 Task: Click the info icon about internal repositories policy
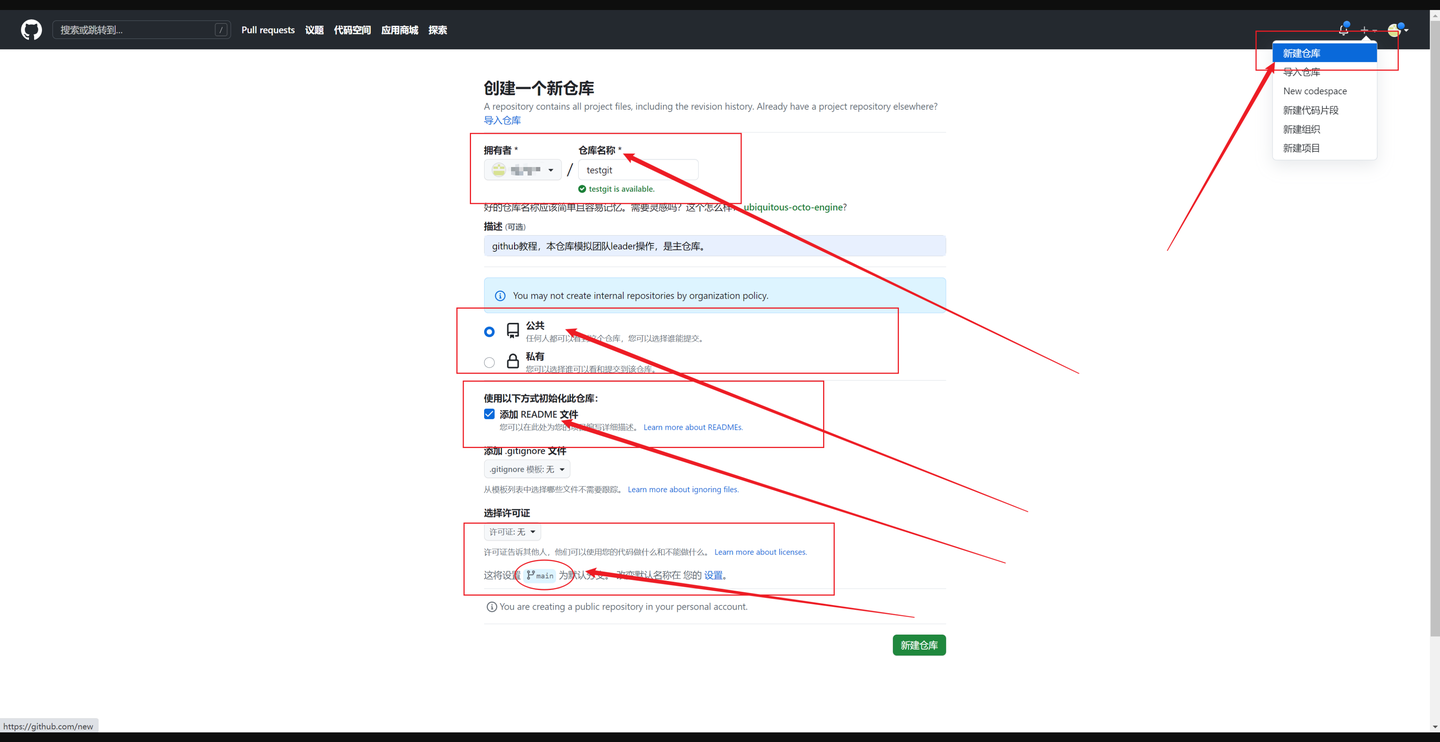(x=499, y=295)
